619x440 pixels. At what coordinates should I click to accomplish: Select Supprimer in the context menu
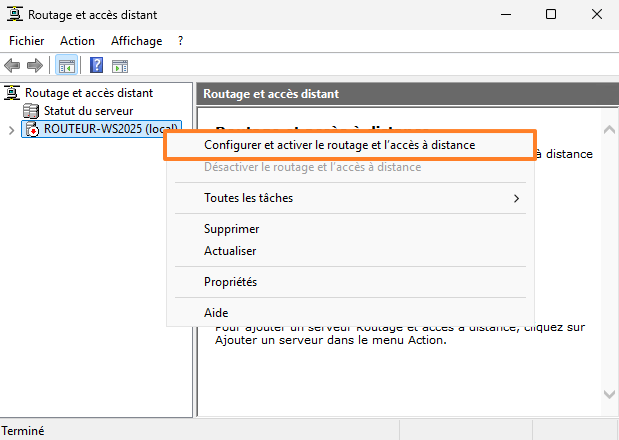click(232, 229)
